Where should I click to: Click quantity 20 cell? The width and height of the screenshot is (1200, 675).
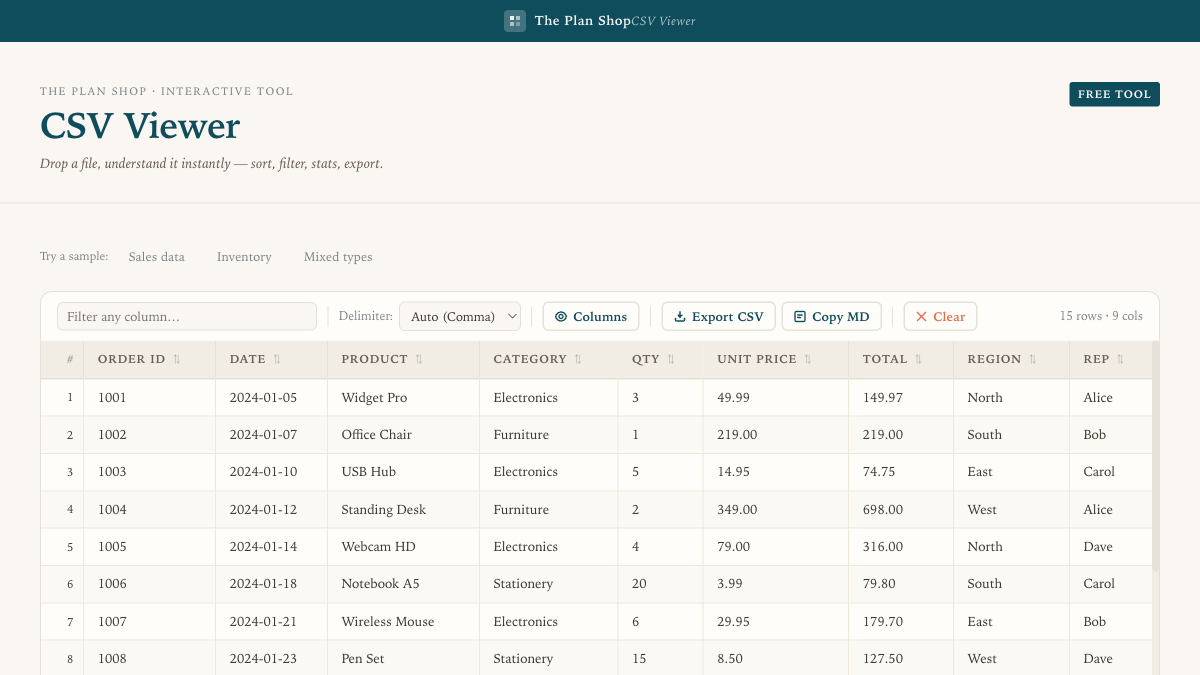(661, 584)
